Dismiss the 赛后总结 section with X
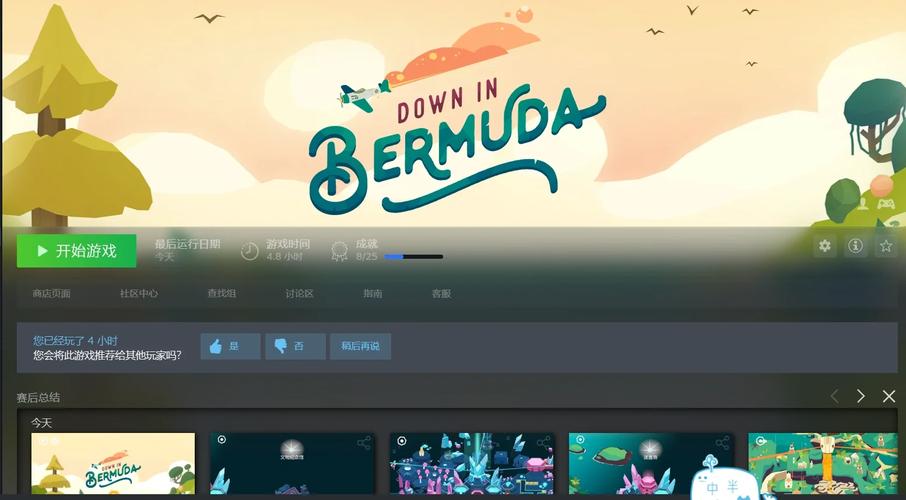906x500 pixels. (889, 396)
